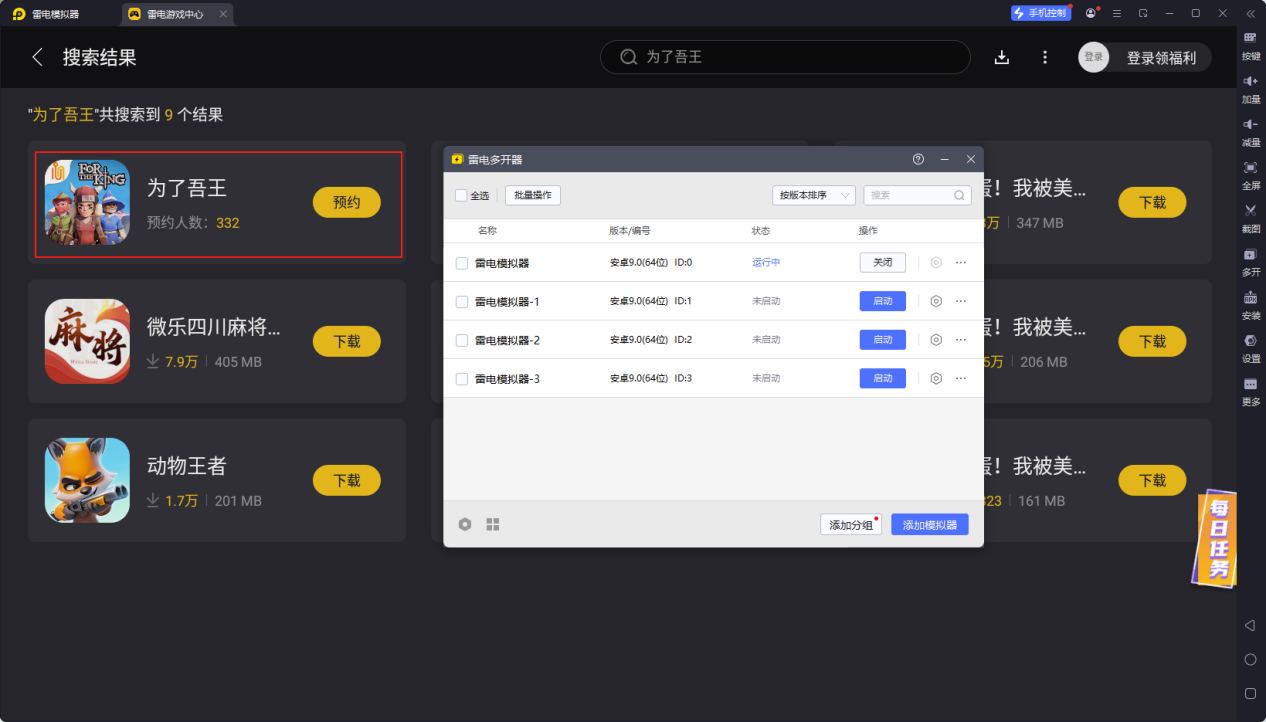
Task: Click the 登录 round login button
Action: pos(1094,57)
